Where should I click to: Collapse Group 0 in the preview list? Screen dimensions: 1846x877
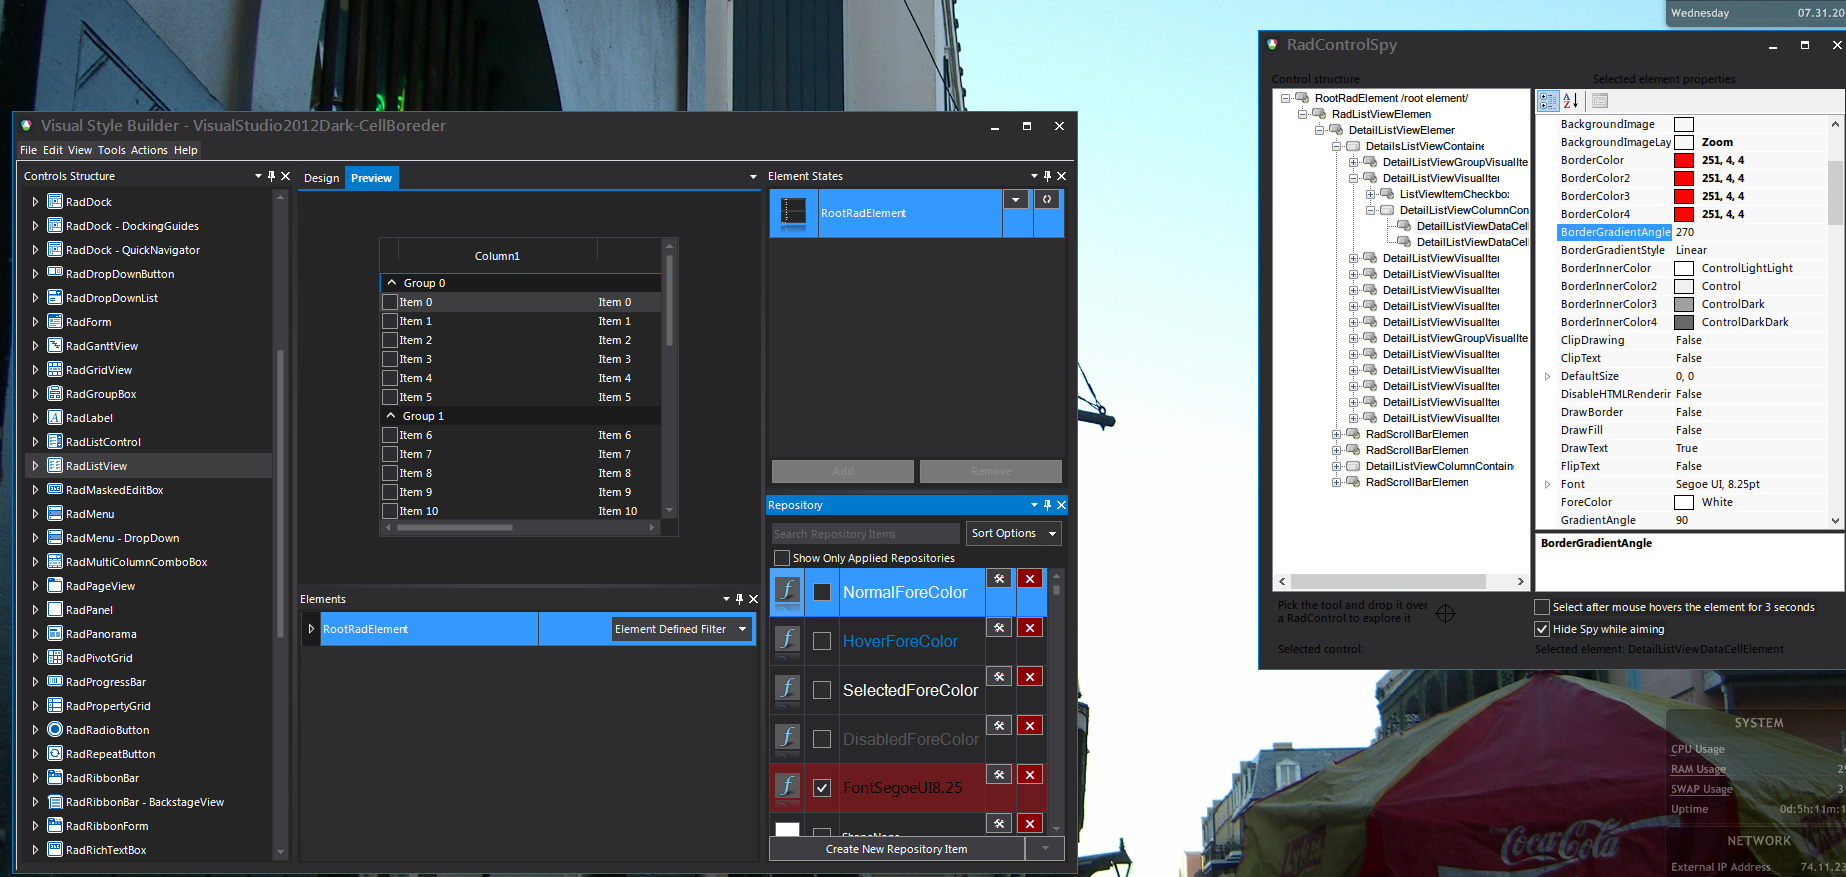coord(392,283)
